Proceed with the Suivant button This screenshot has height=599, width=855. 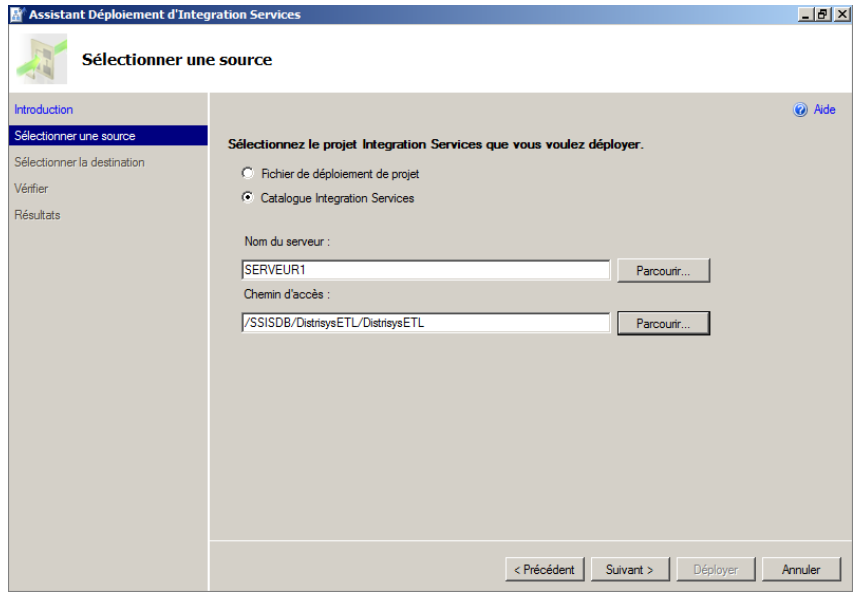click(629, 569)
